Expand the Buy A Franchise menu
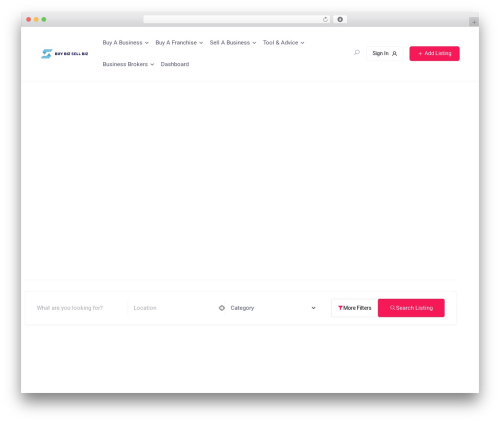This screenshot has width=500, height=423. 179,43
